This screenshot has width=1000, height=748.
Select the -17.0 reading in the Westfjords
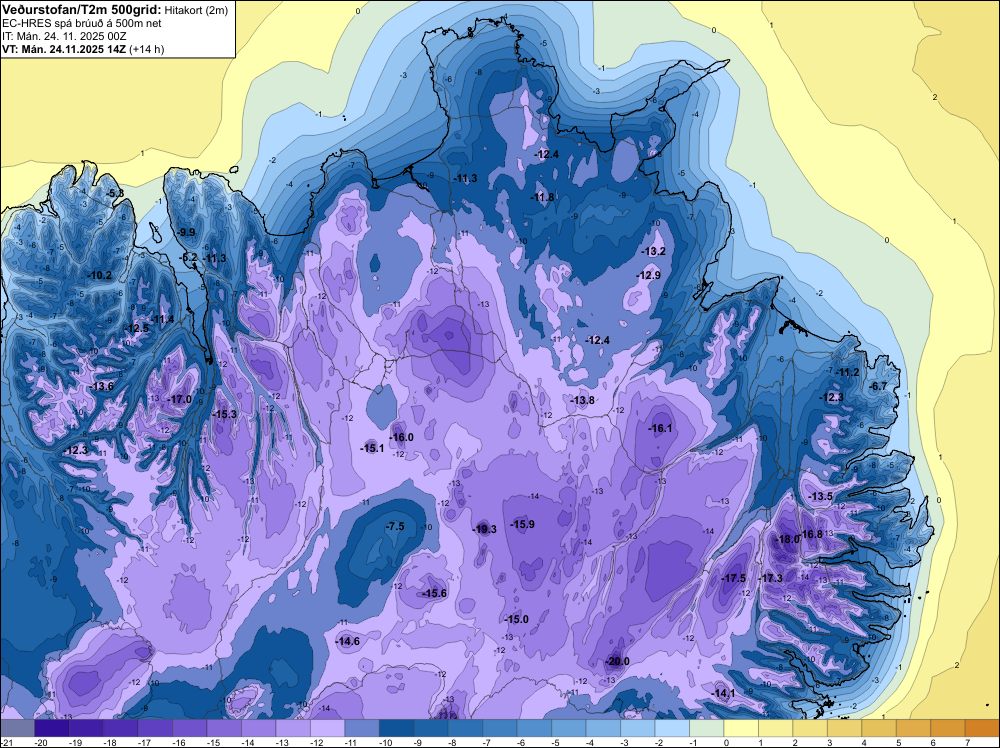pyautogui.click(x=179, y=399)
